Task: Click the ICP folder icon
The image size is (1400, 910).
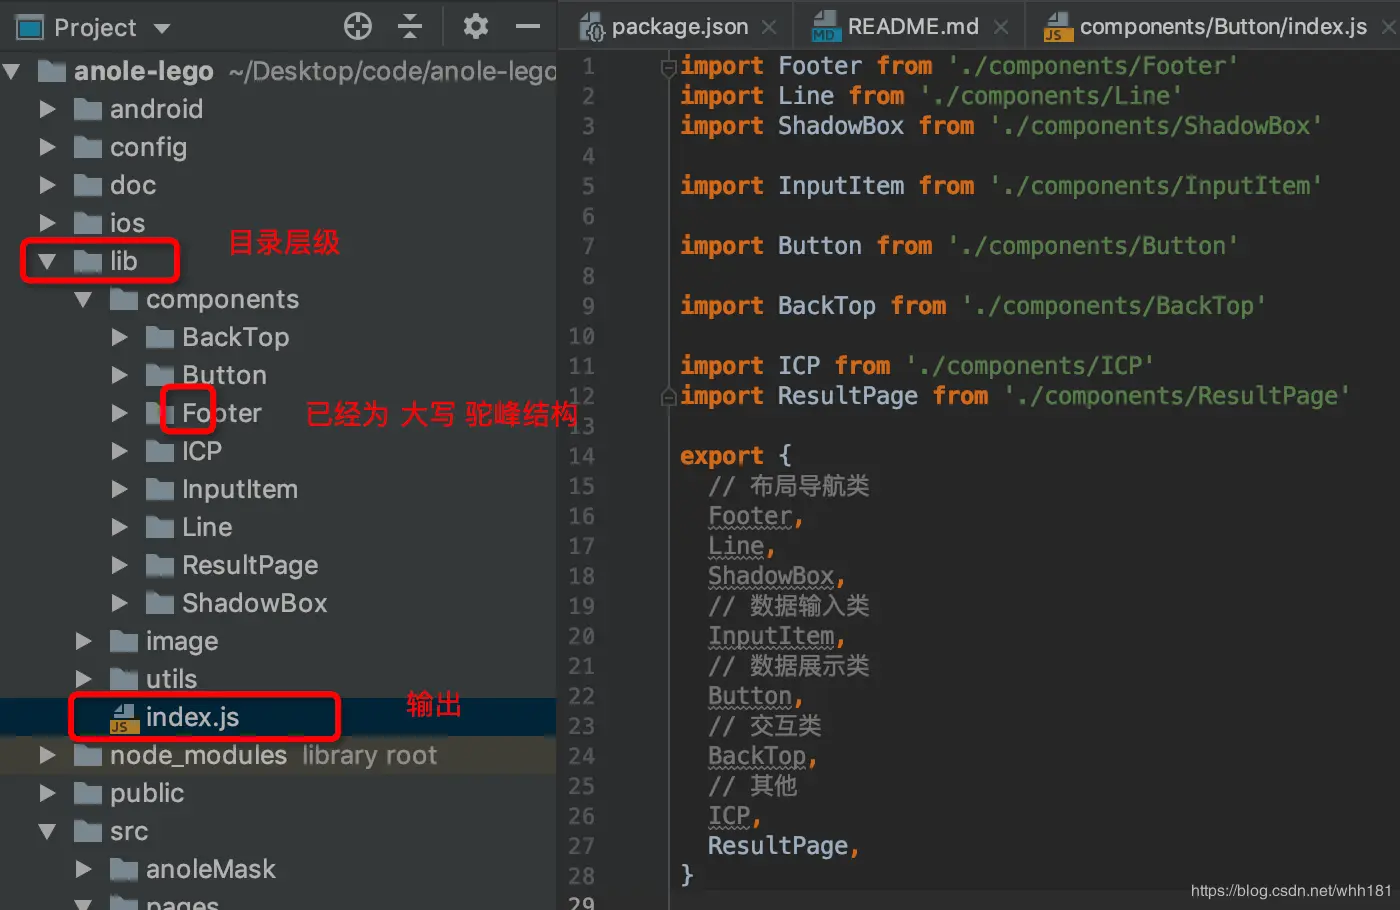Action: [x=160, y=451]
